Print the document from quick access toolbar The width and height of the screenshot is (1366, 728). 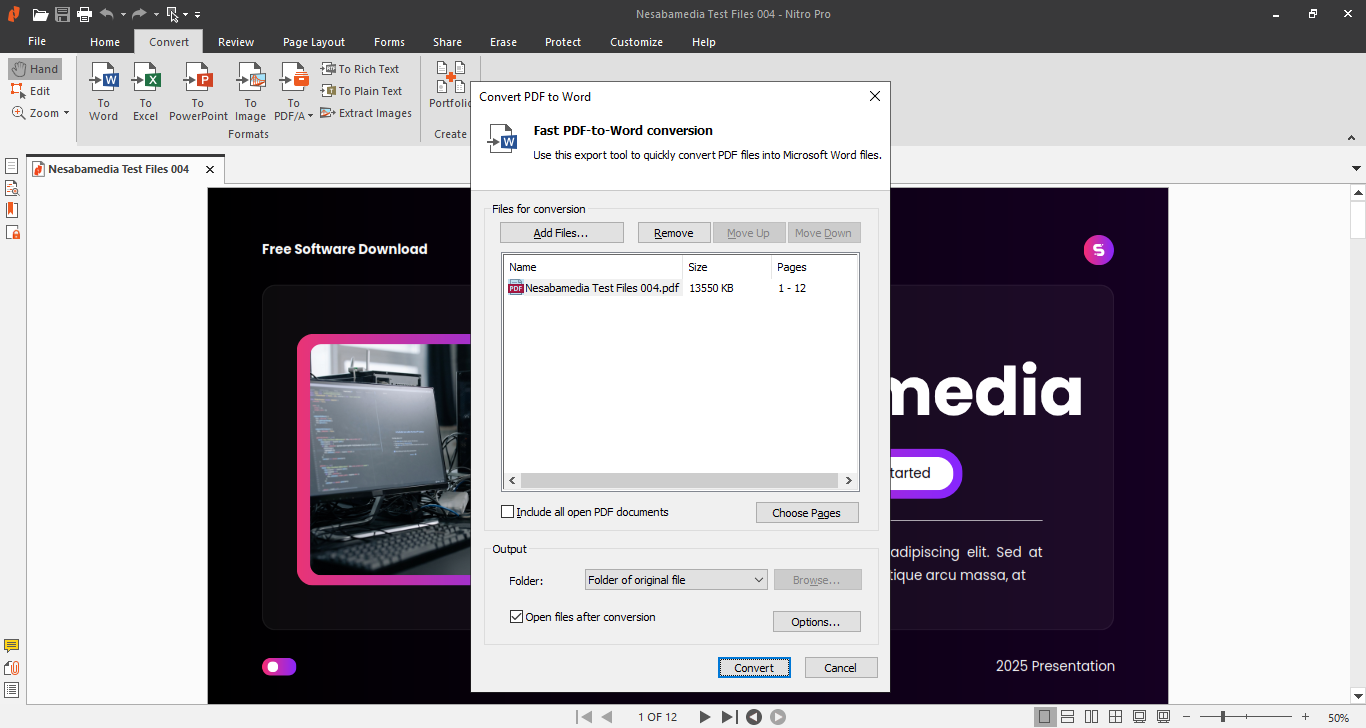[x=85, y=14]
